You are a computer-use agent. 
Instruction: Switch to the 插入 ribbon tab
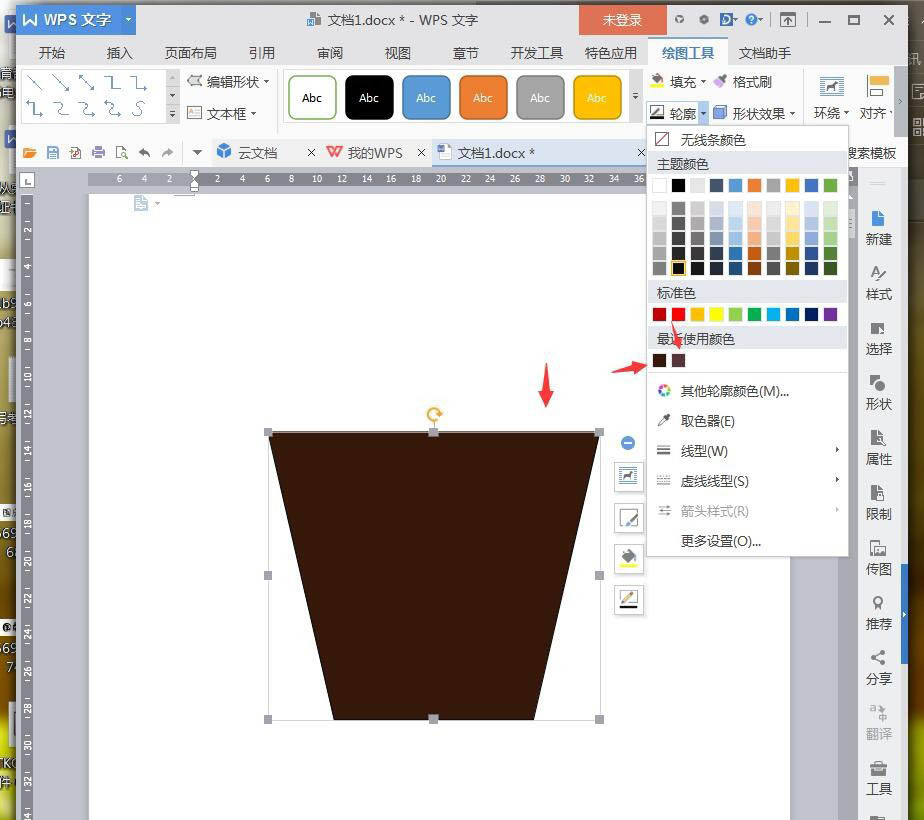point(119,53)
